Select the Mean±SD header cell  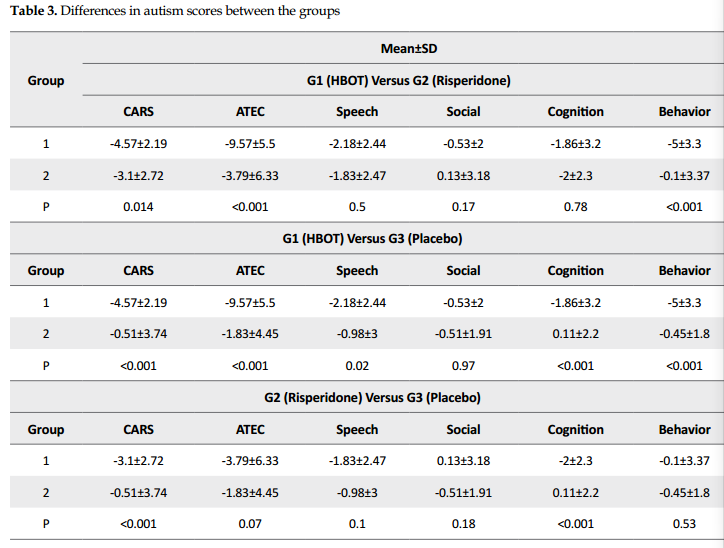point(409,48)
